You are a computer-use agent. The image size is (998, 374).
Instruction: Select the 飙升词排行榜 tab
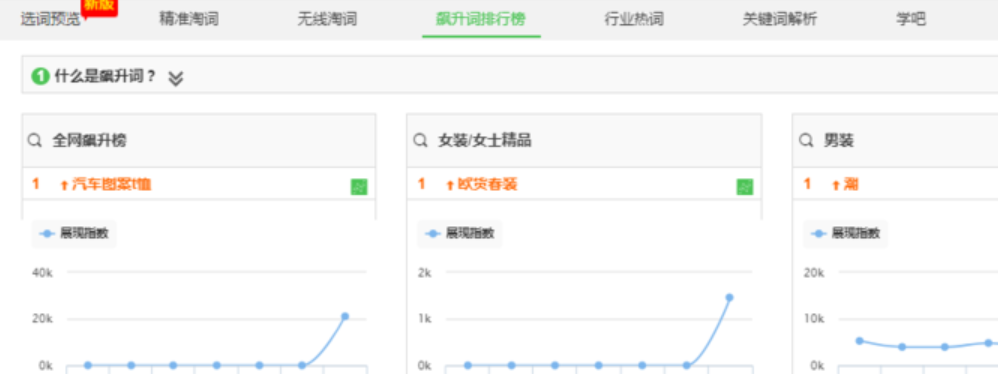(481, 19)
